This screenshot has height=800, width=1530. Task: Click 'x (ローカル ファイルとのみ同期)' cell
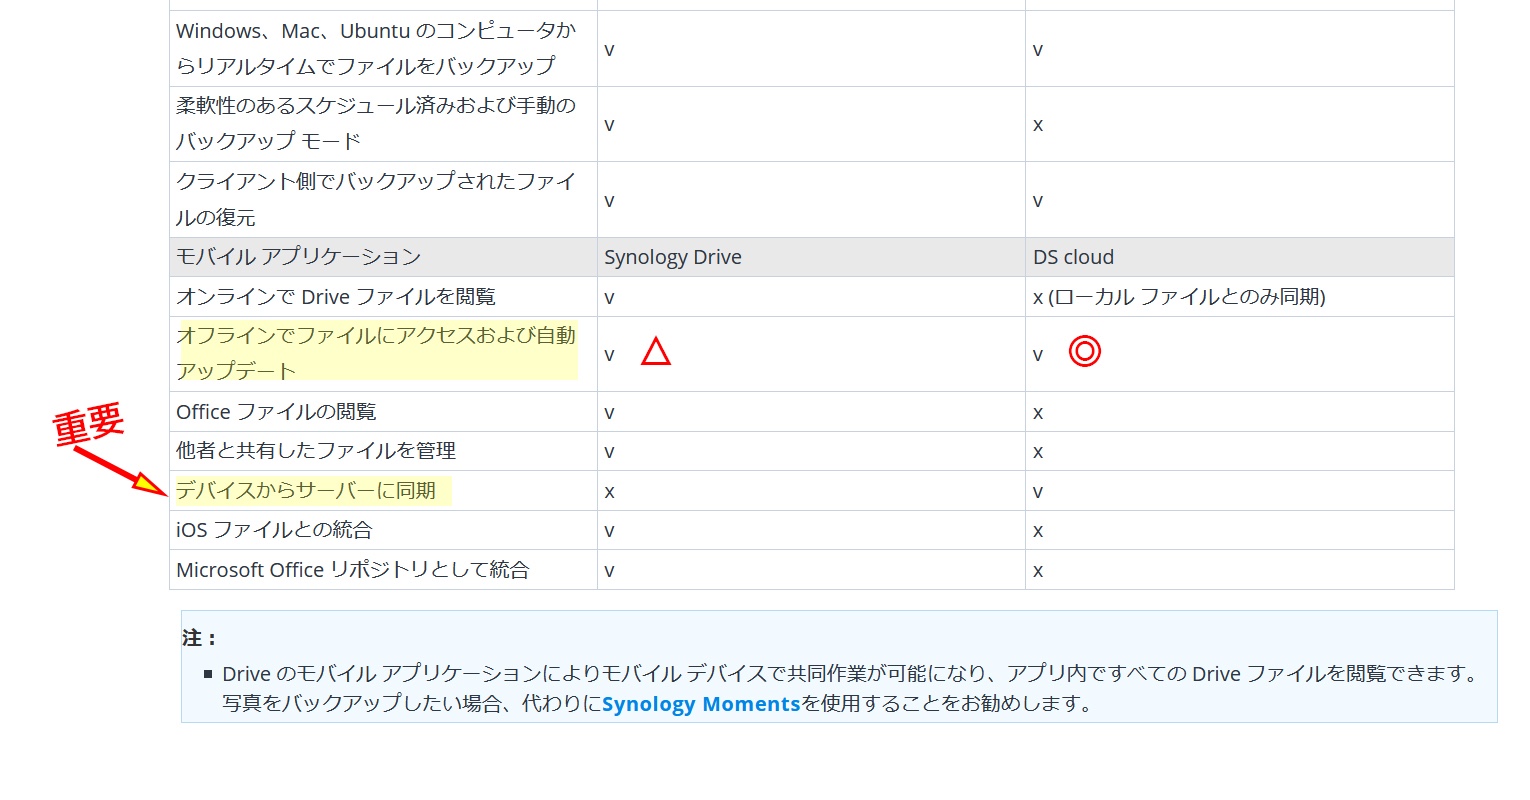(x=1179, y=297)
